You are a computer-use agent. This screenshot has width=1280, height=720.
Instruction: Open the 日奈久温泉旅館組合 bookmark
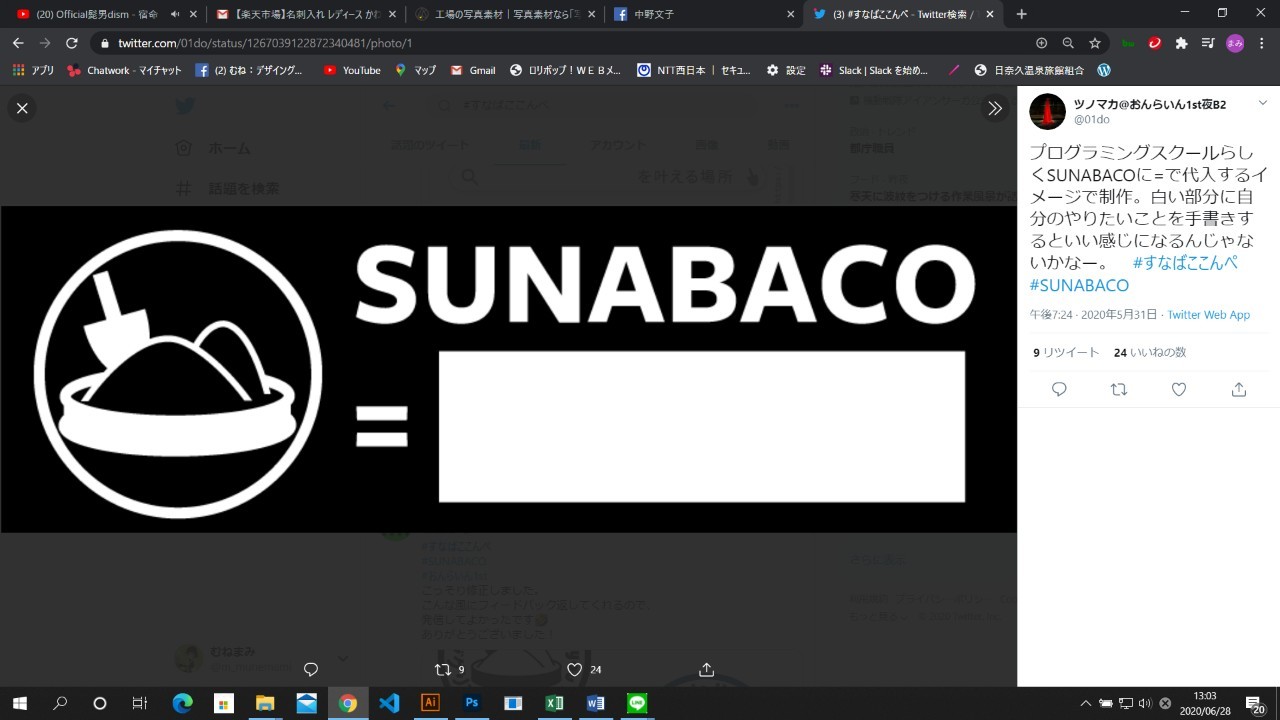coord(1029,70)
